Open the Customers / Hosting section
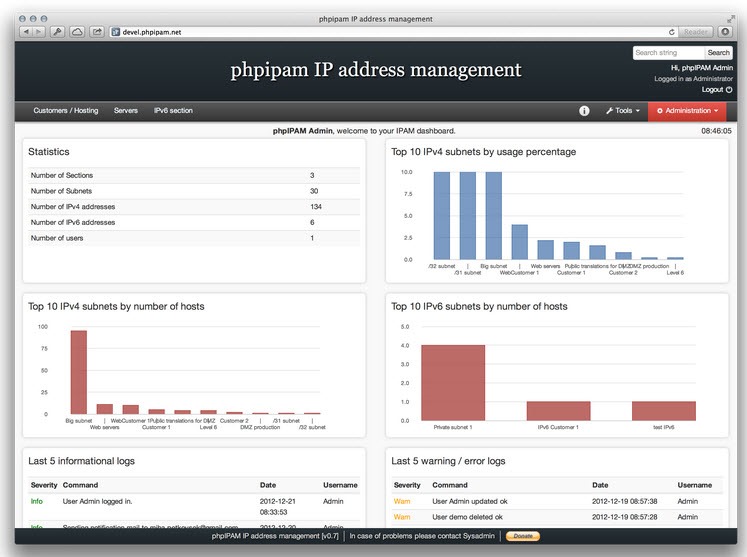 click(x=66, y=111)
